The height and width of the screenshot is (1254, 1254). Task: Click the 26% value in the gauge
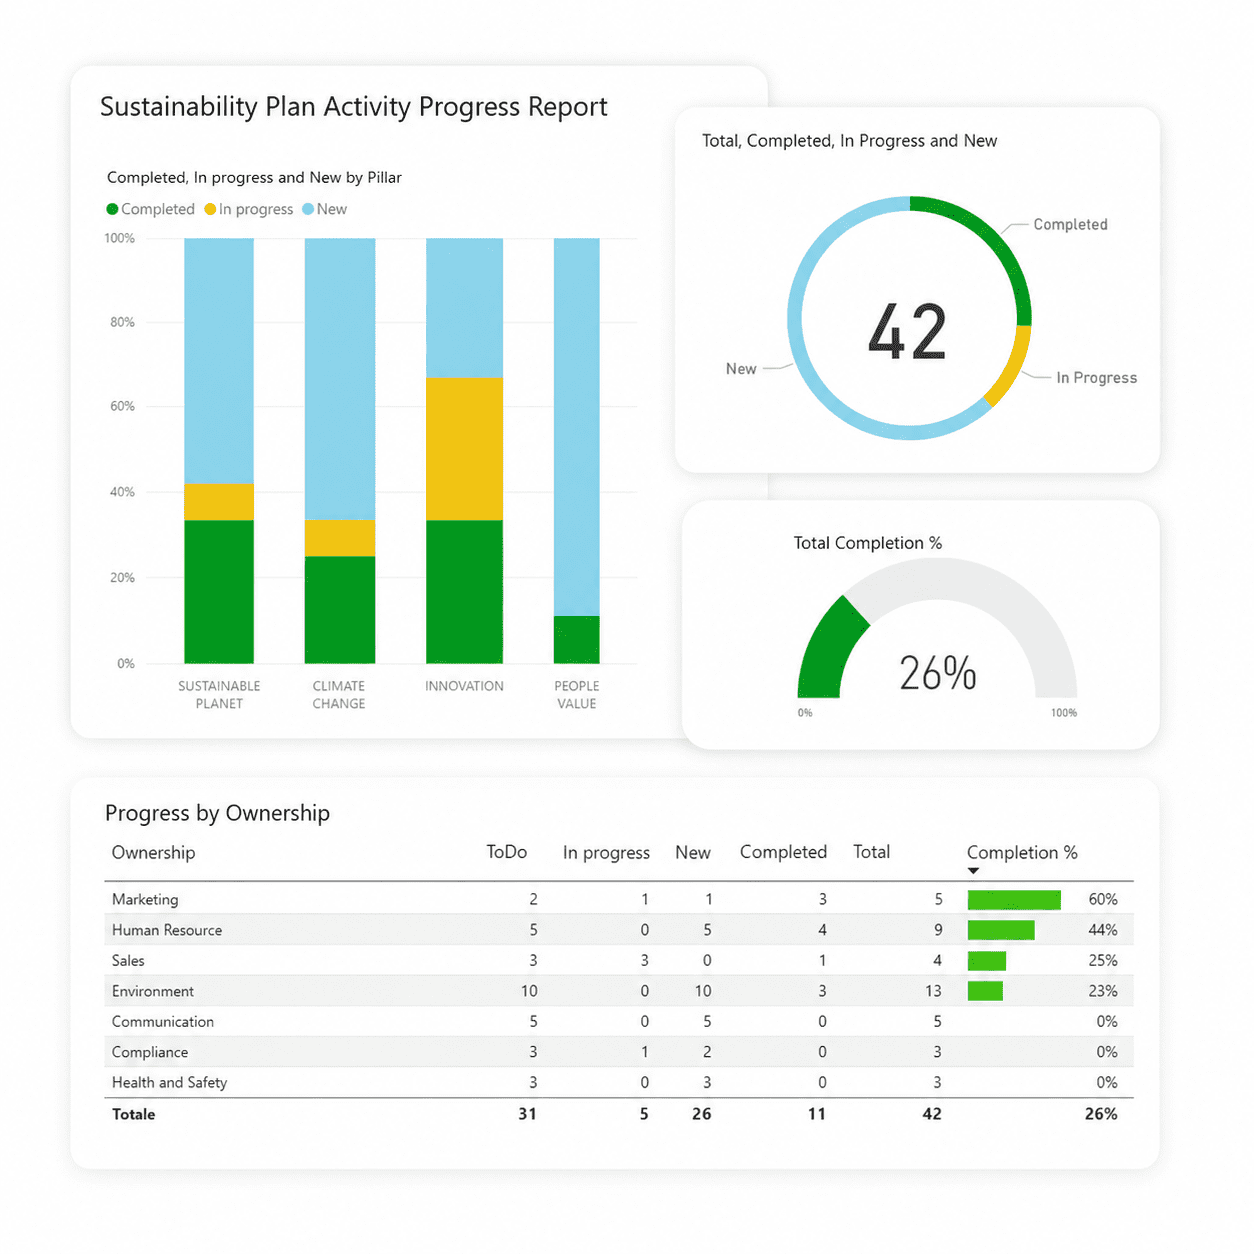937,673
